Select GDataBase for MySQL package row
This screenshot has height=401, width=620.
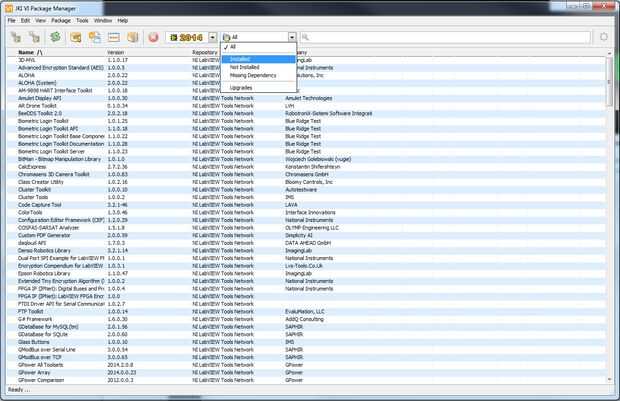pyautogui.click(x=306, y=327)
